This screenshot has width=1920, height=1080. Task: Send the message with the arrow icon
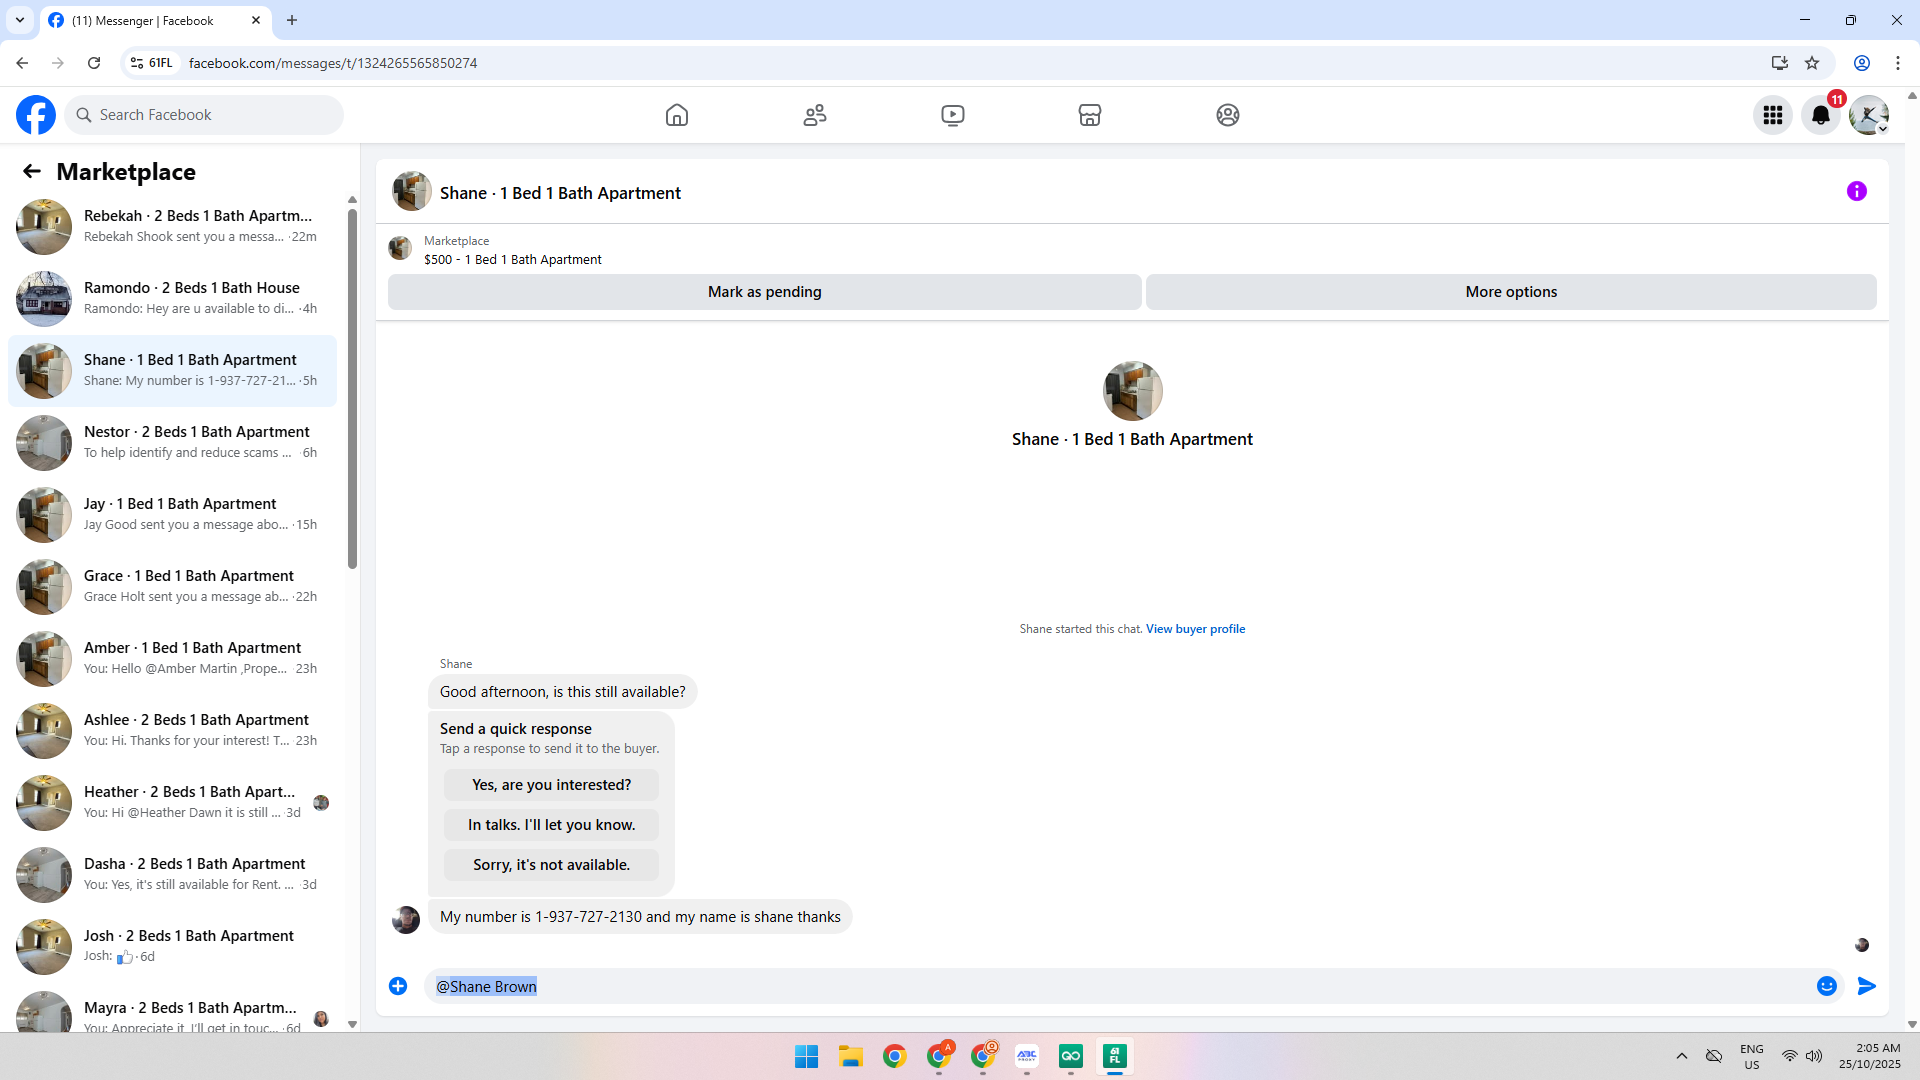1867,986
